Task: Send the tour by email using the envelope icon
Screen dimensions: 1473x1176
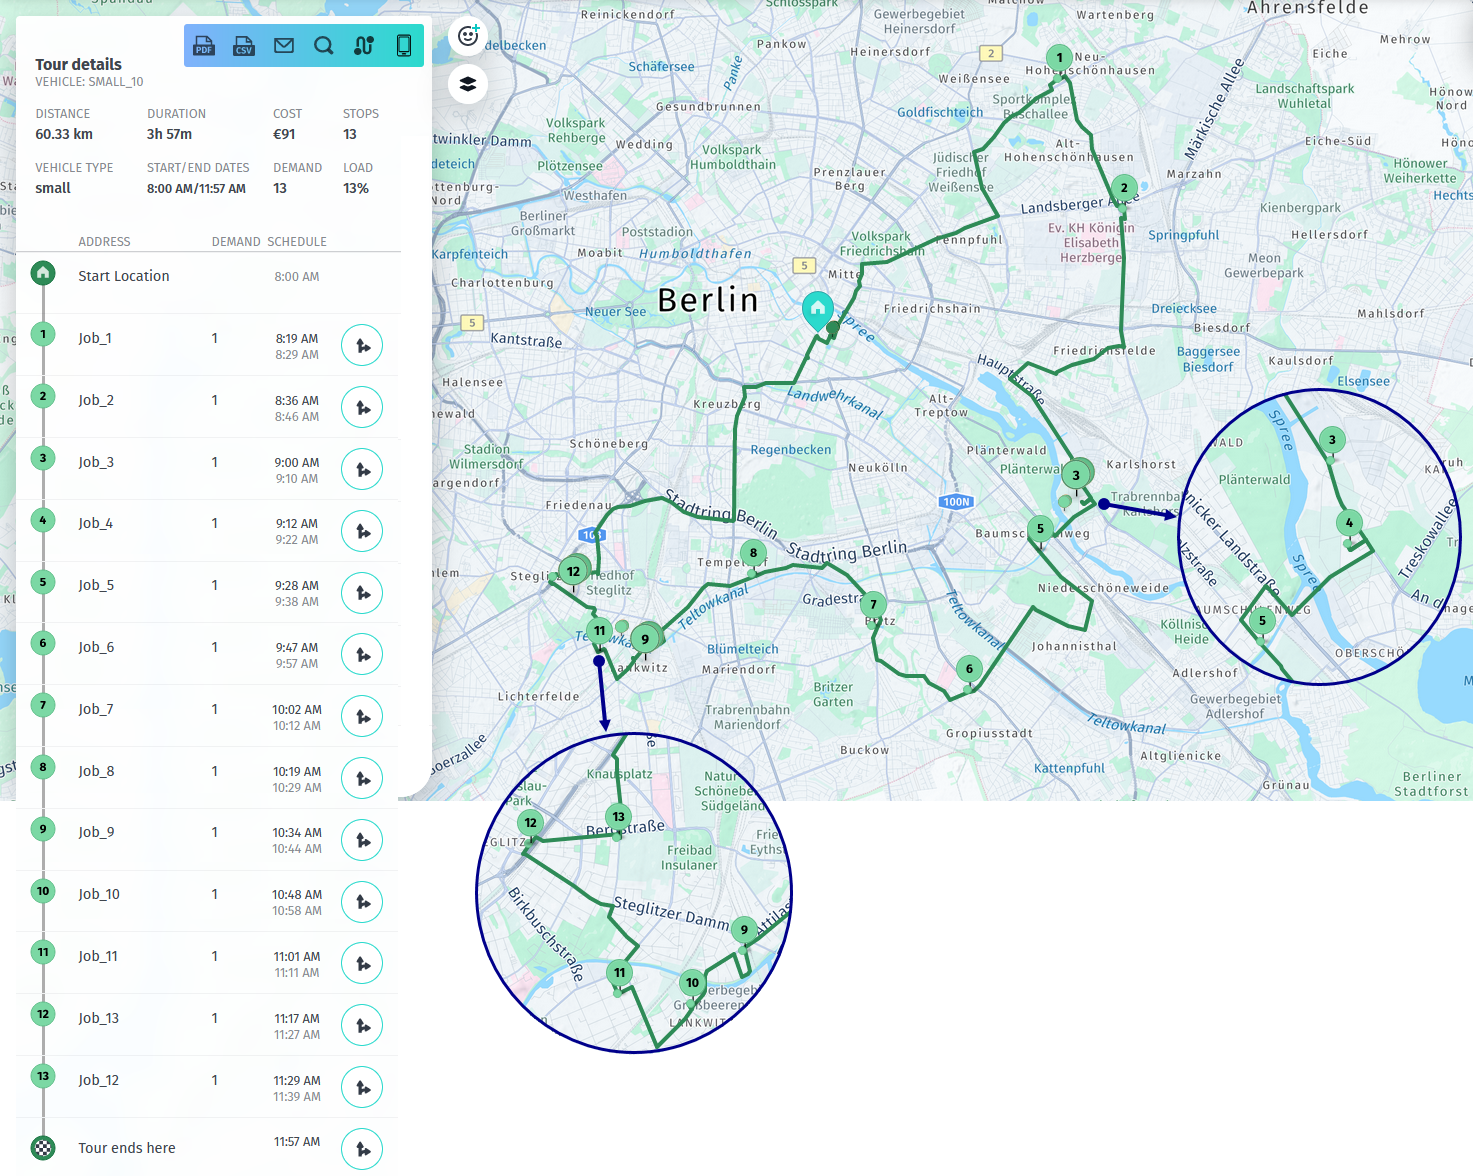Action: 284,46
